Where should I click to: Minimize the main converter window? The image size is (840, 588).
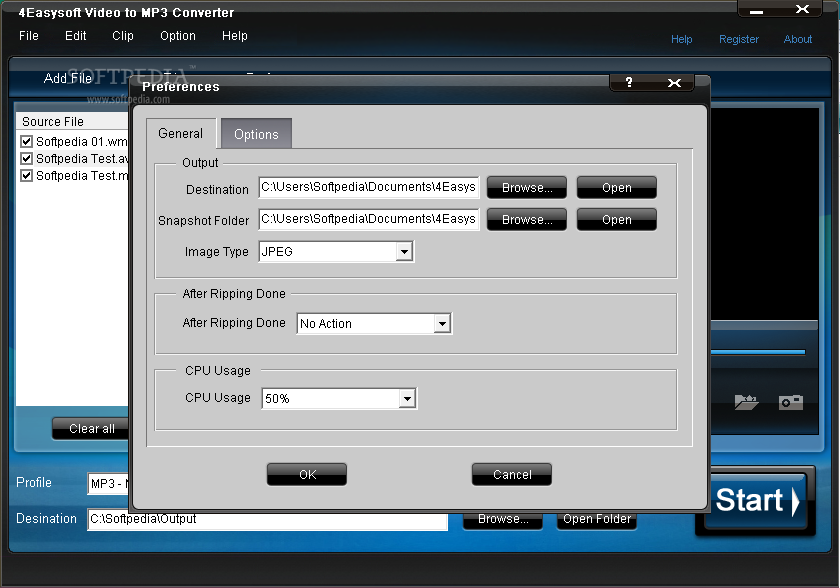click(756, 11)
